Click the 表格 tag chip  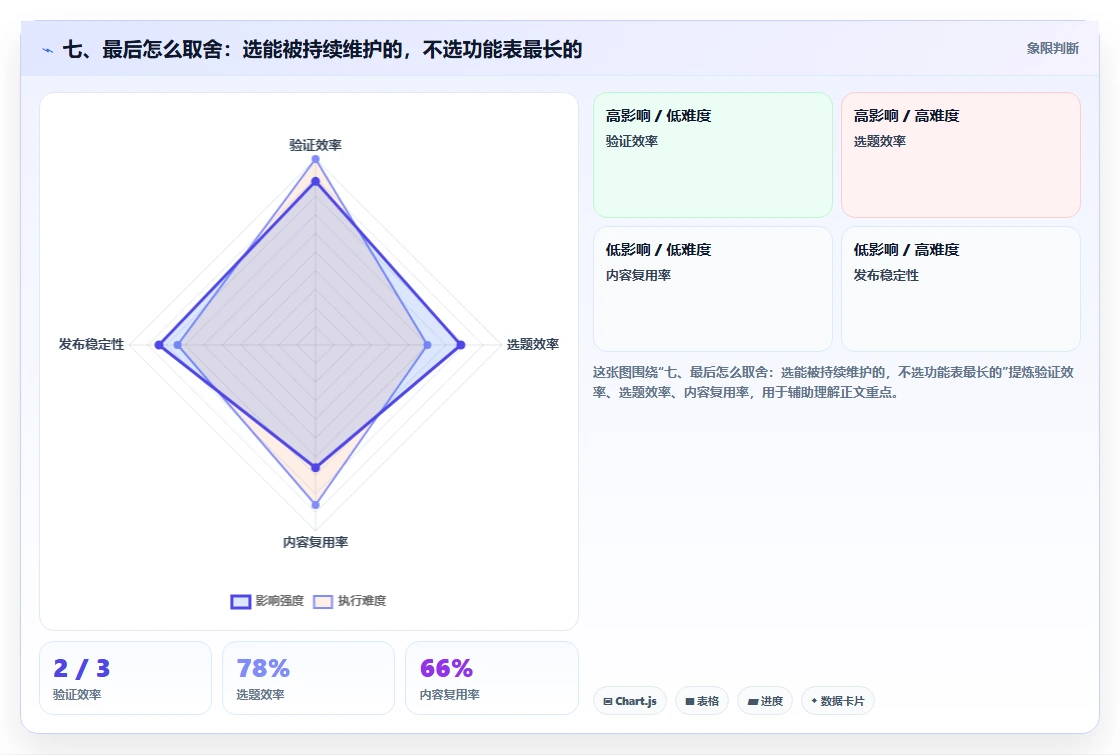702,701
